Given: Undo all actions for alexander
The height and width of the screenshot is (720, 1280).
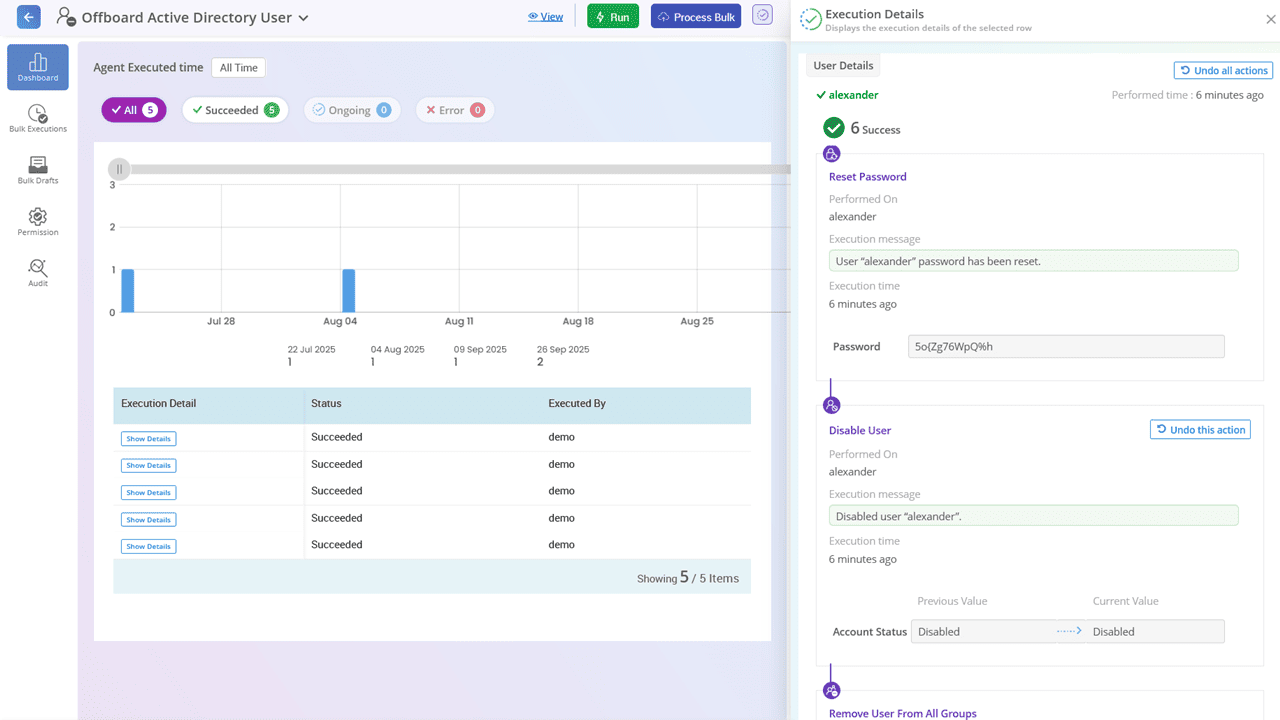Looking at the screenshot, I should click(1223, 70).
